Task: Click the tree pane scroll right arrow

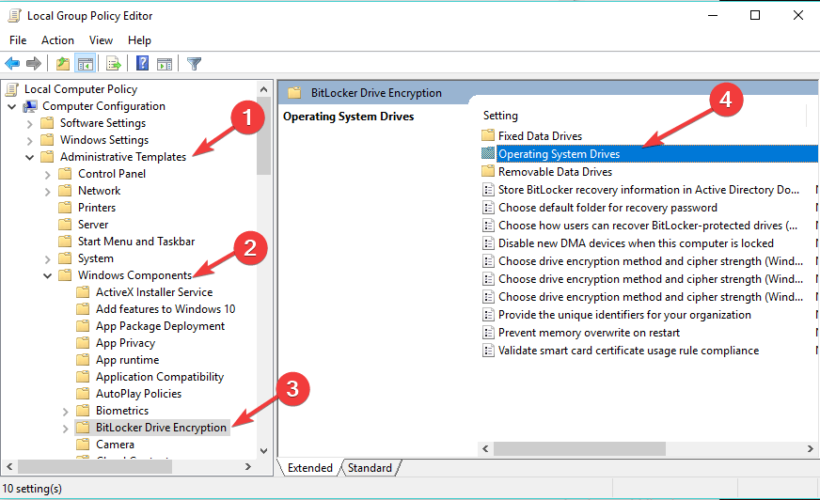Action: pos(248,467)
